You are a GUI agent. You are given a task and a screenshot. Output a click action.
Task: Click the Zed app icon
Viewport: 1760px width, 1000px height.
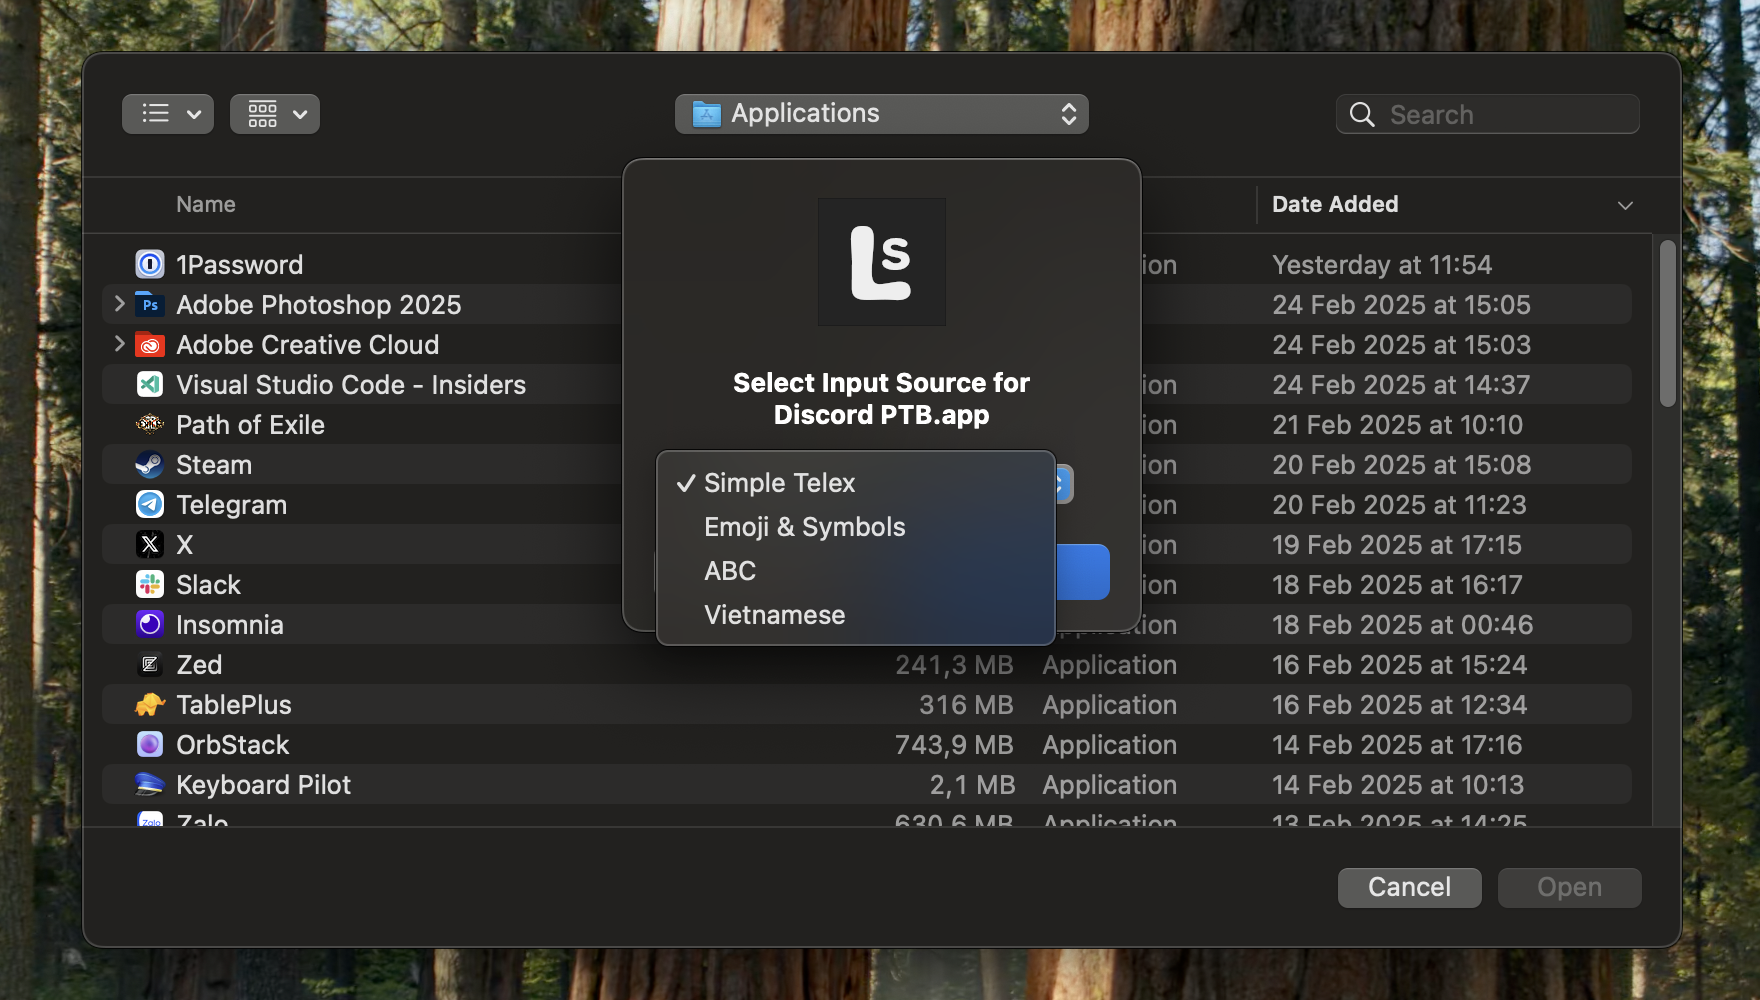coord(150,665)
